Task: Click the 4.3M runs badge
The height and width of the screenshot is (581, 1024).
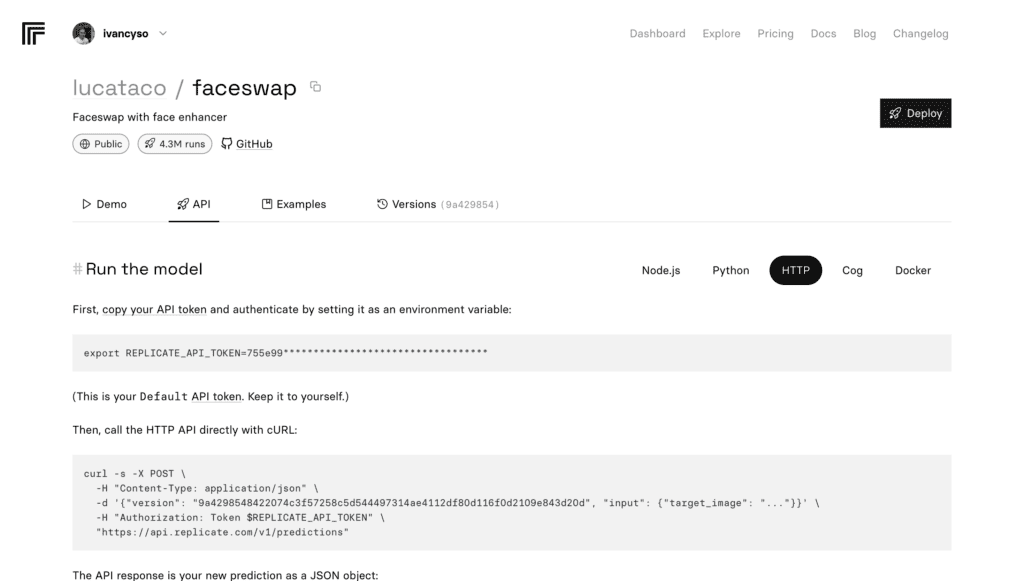Action: 174,144
